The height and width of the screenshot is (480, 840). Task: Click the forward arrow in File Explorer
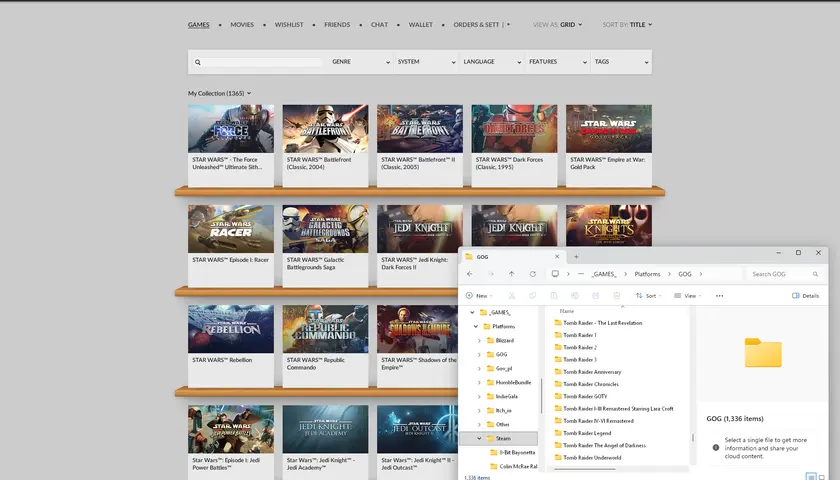[491, 274]
